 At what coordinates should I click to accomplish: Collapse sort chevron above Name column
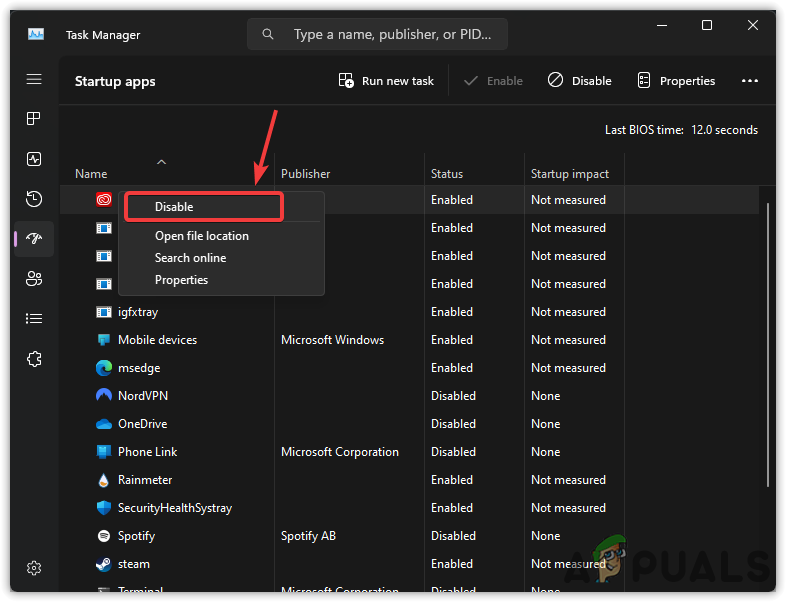[x=161, y=161]
